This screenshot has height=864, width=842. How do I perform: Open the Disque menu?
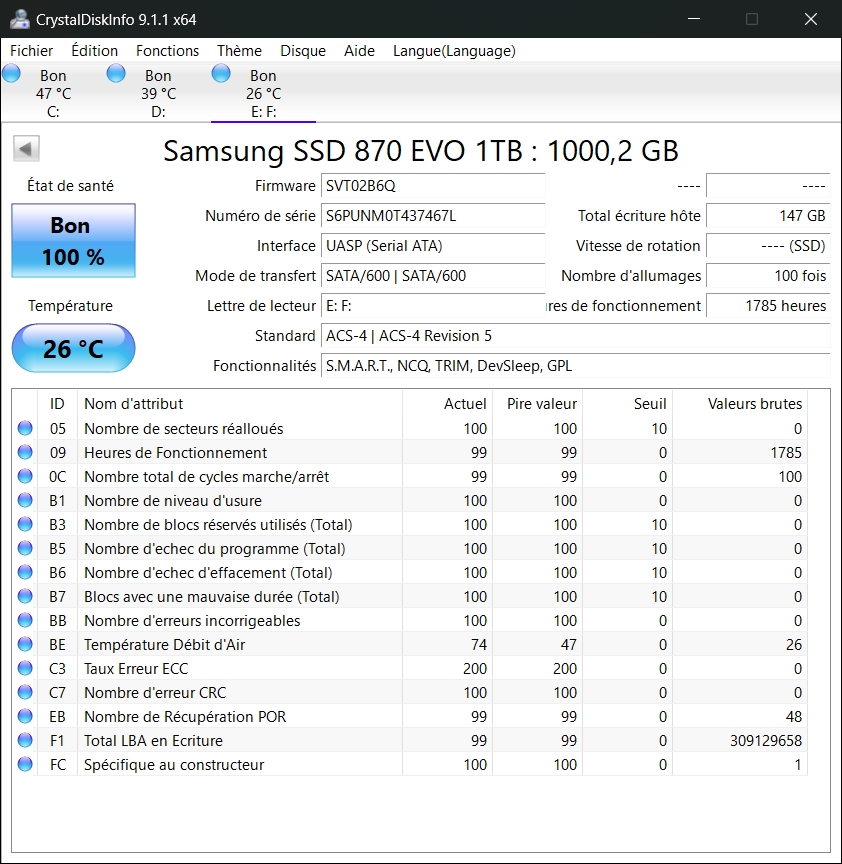pyautogui.click(x=303, y=51)
